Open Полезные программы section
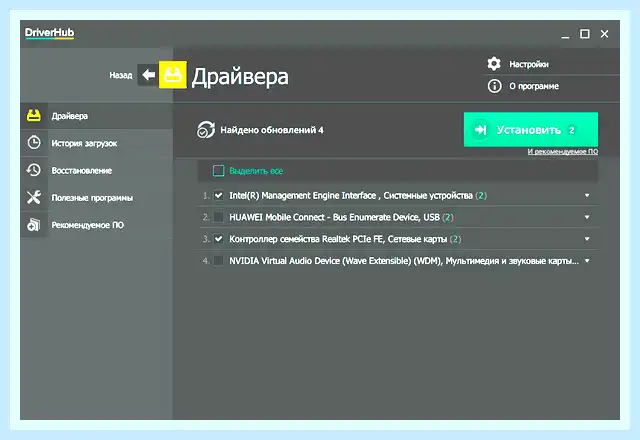The image size is (640, 440). coord(96,198)
